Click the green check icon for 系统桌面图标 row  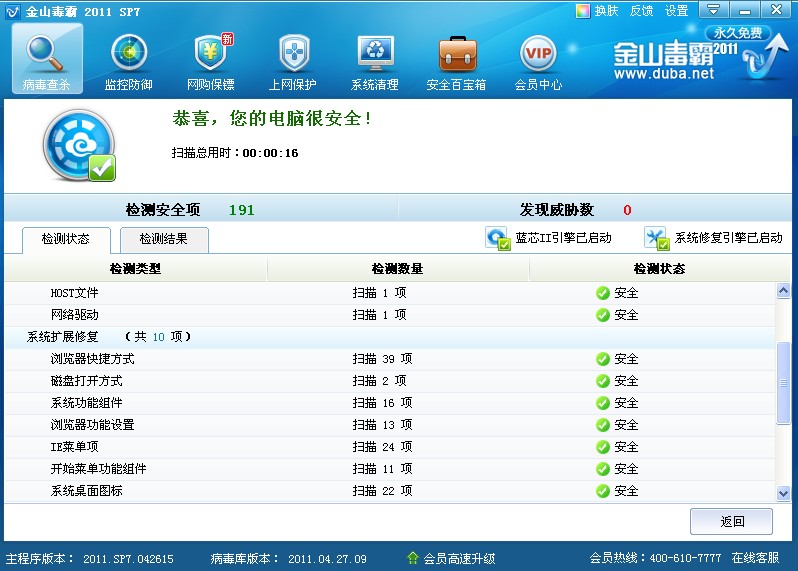point(603,491)
